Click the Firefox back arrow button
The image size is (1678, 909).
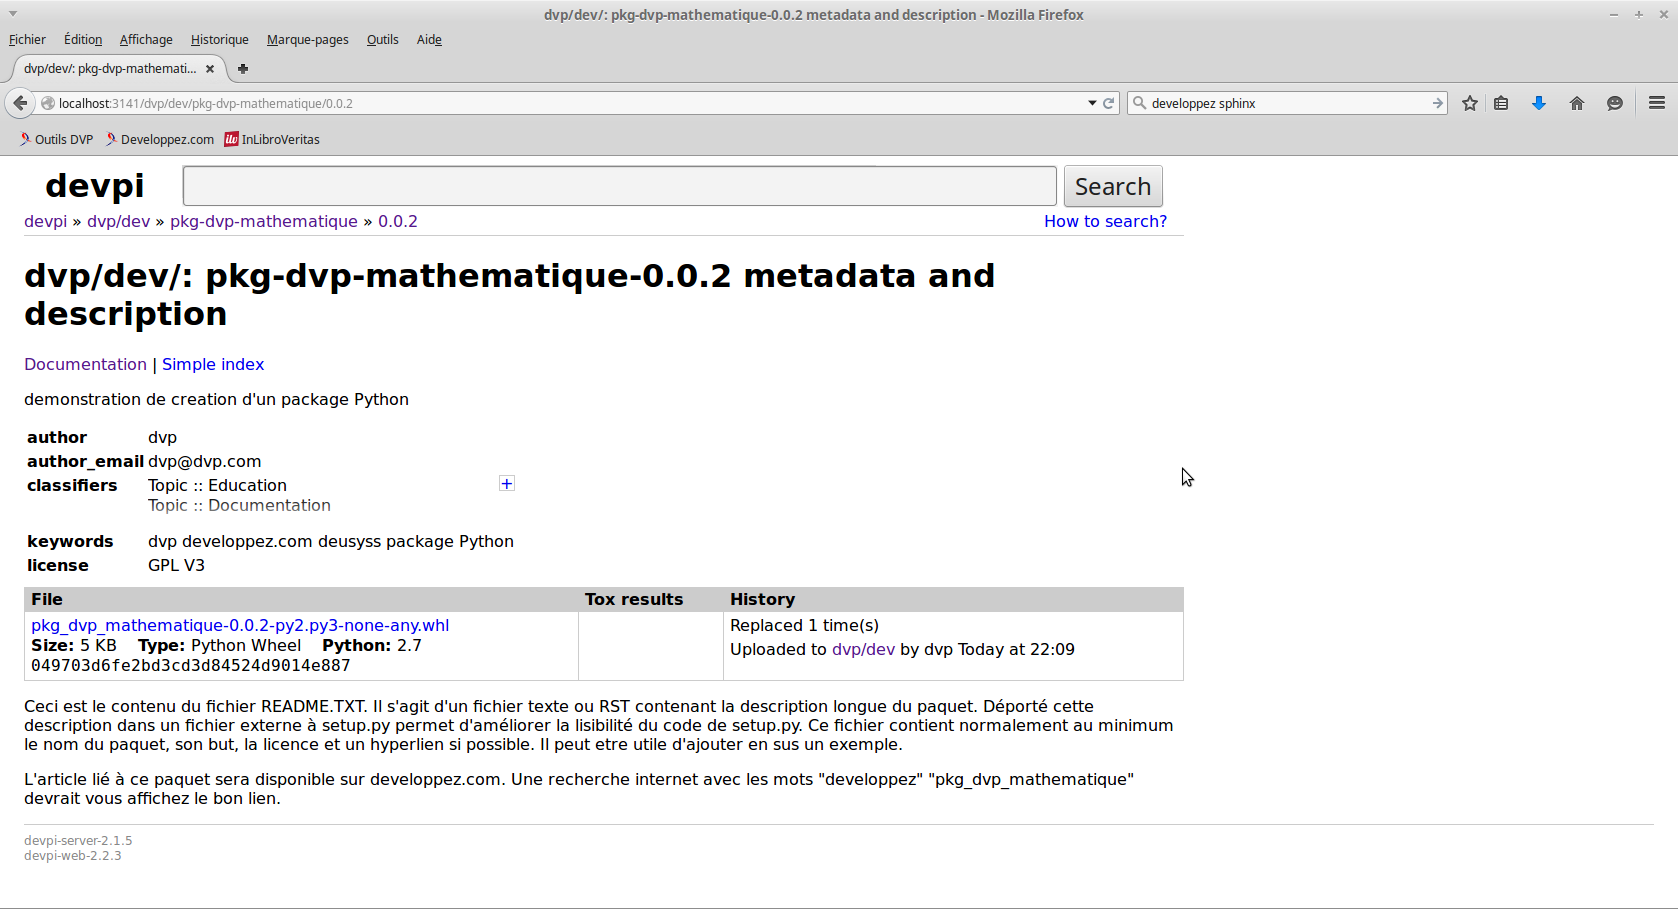click(20, 103)
